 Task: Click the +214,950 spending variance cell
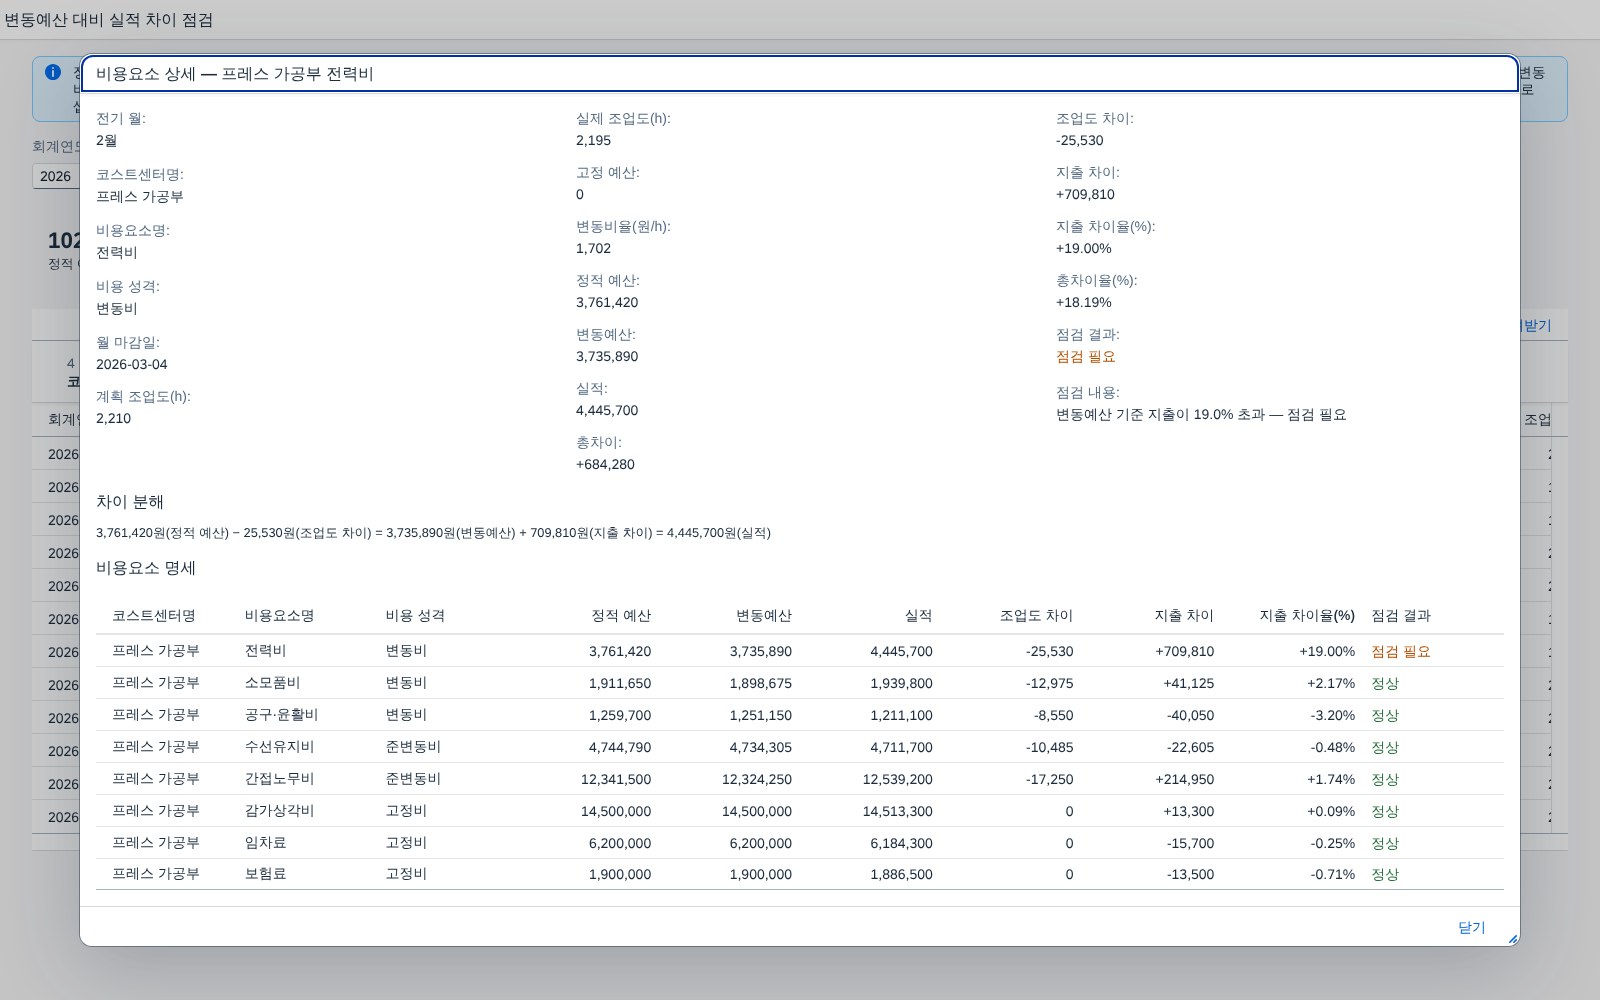coord(1185,779)
